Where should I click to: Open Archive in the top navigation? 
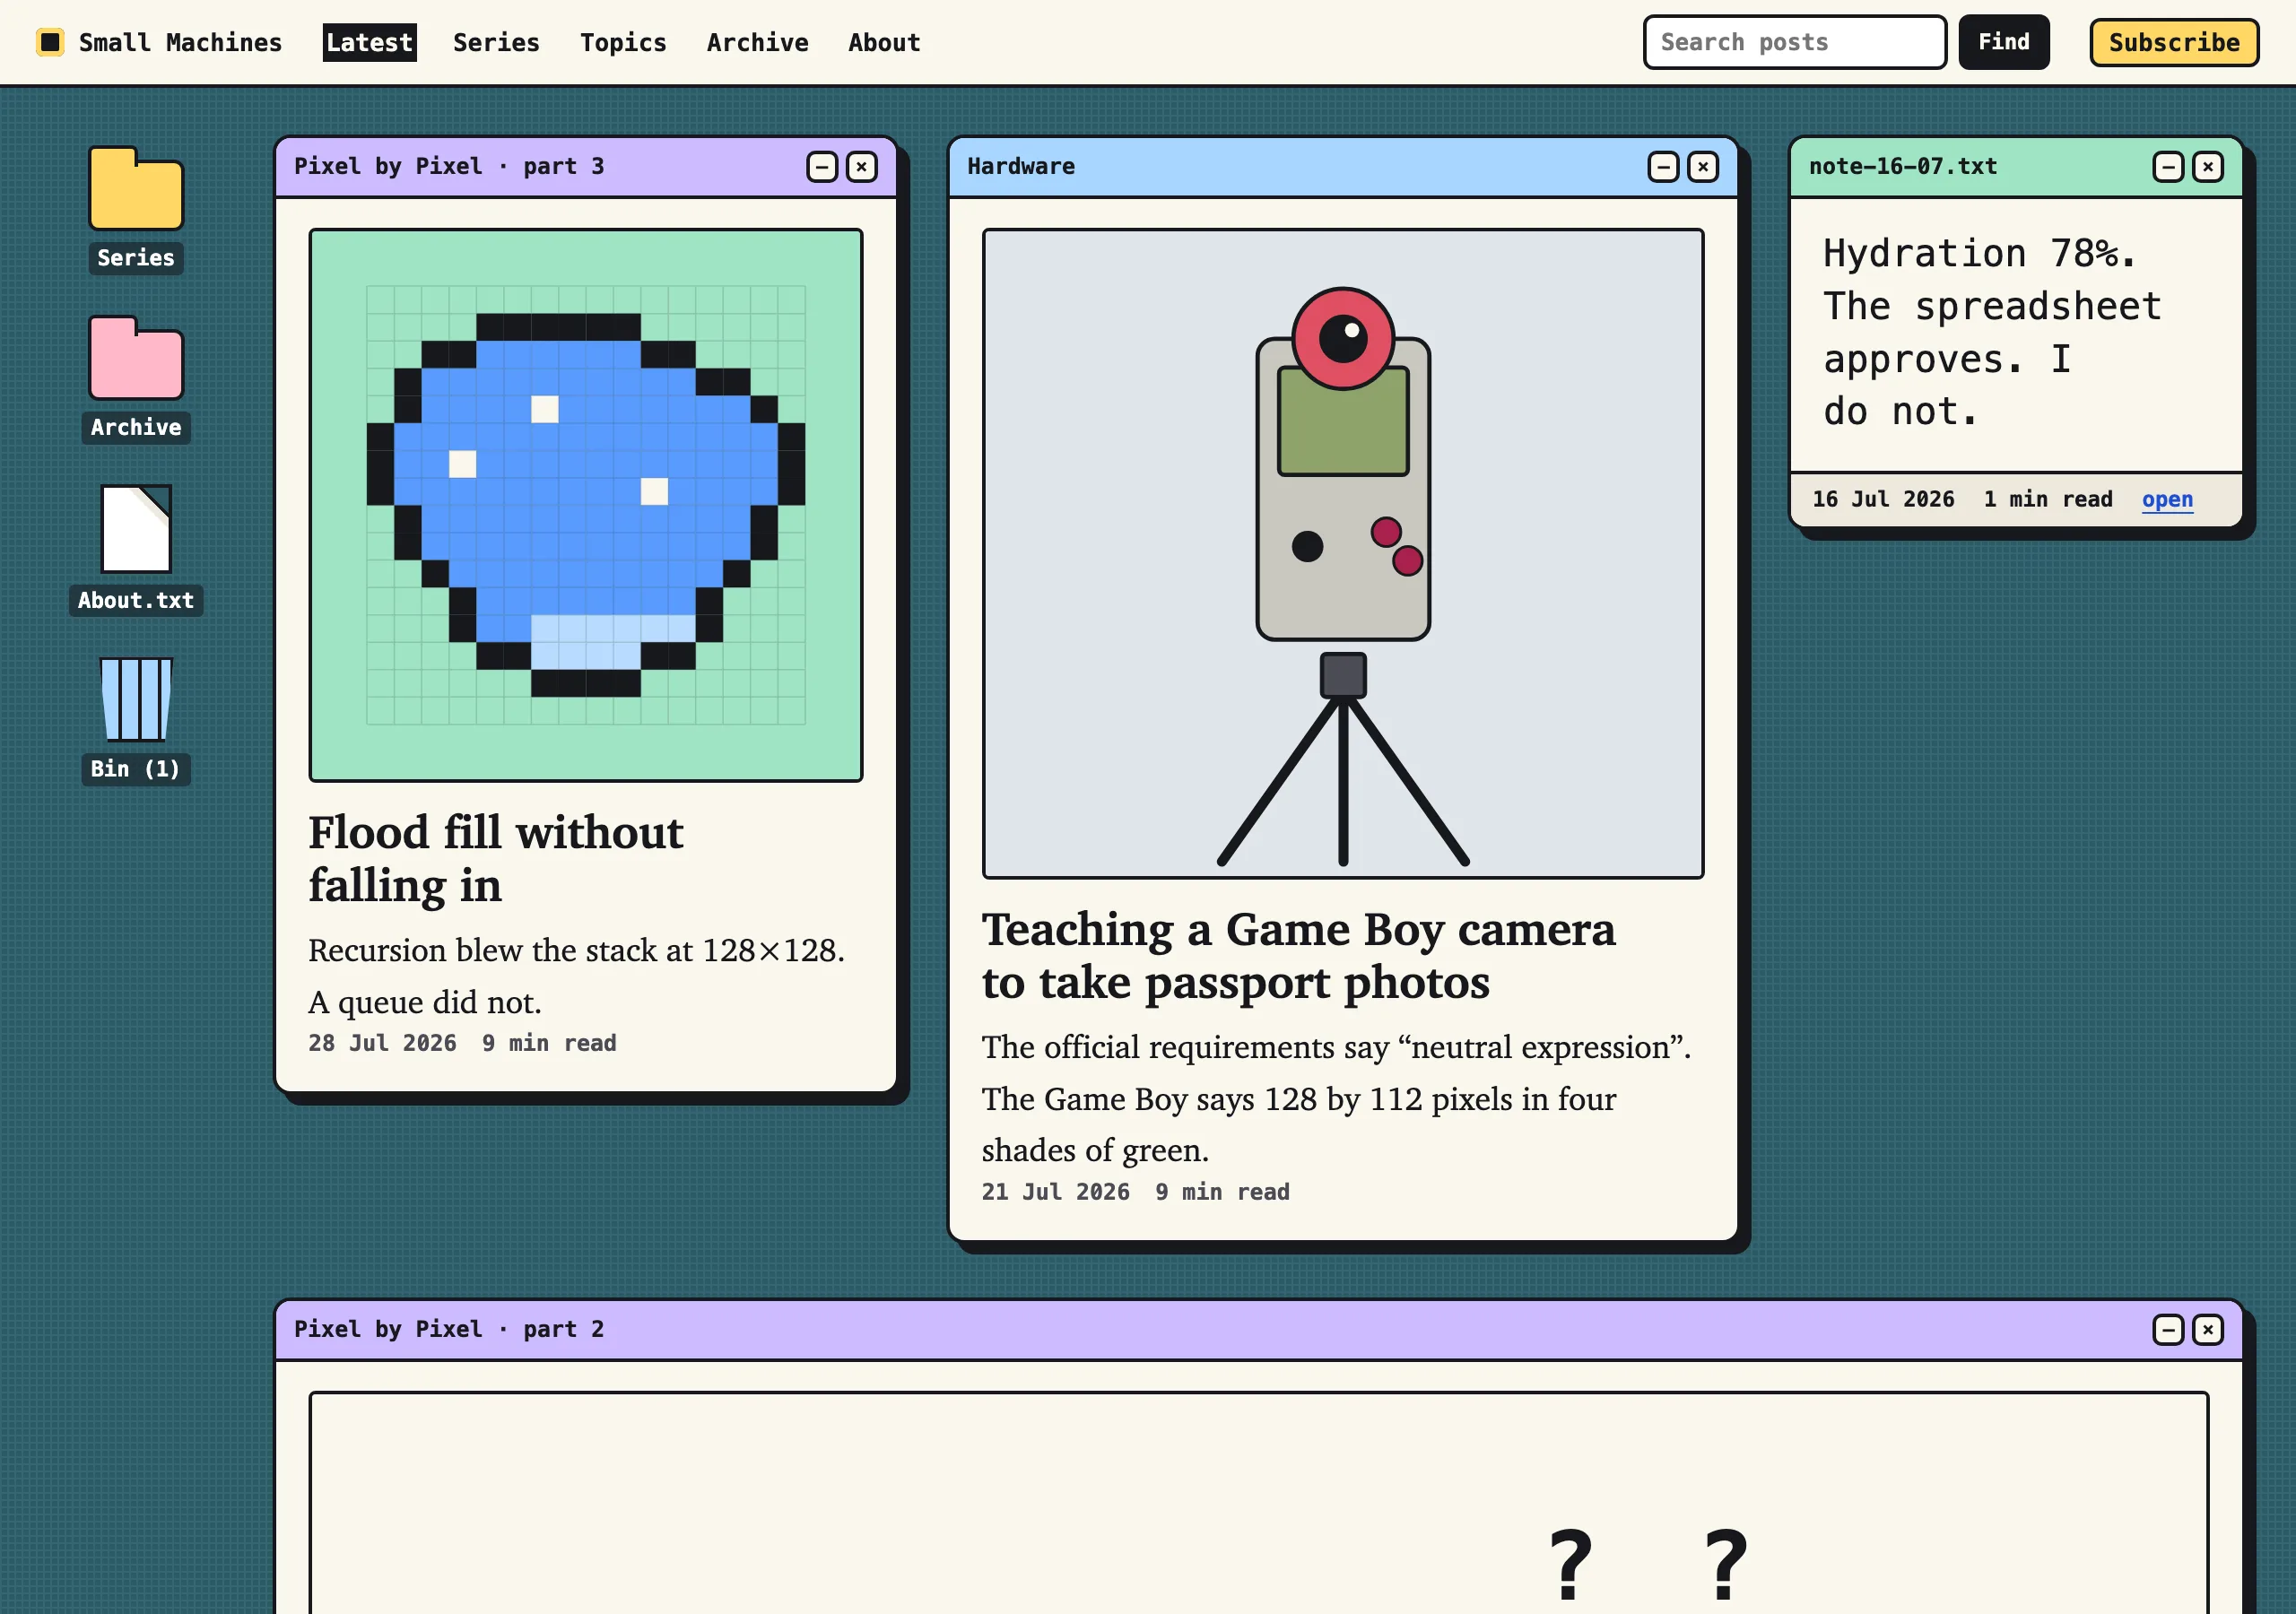coord(757,42)
